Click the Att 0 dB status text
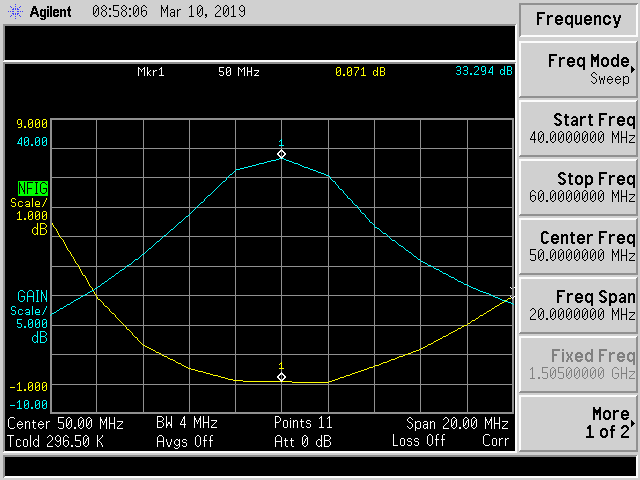 [x=303, y=442]
